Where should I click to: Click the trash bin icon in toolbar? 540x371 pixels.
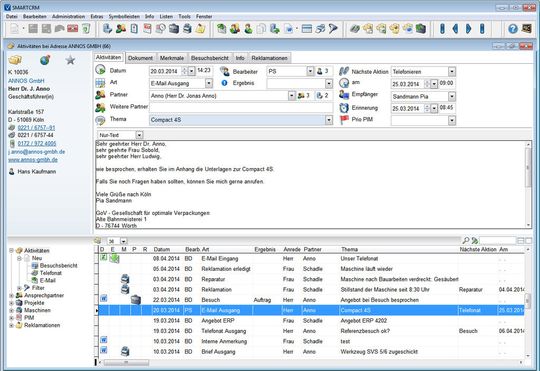(x=86, y=29)
